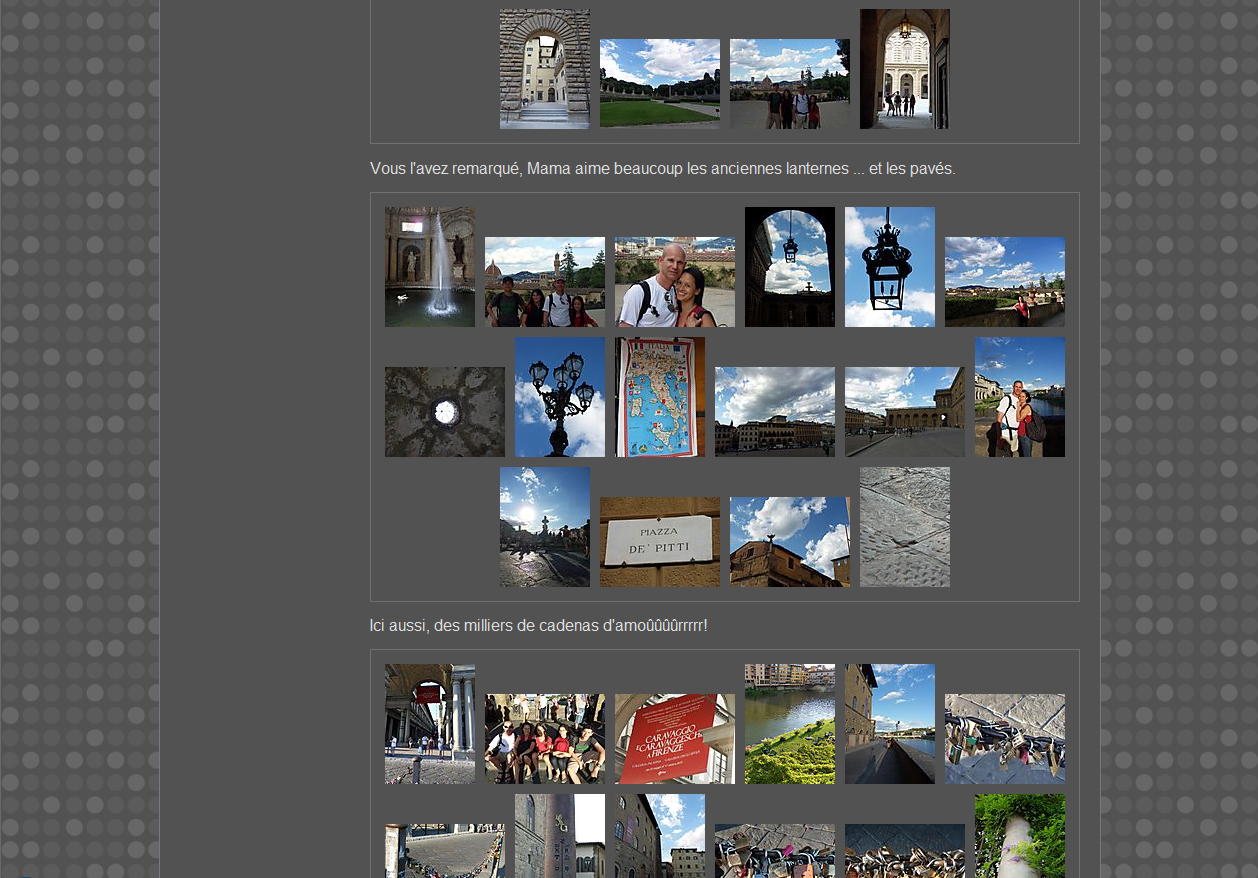Open group sitting on bench photo
This screenshot has height=878, width=1258.
click(544, 739)
